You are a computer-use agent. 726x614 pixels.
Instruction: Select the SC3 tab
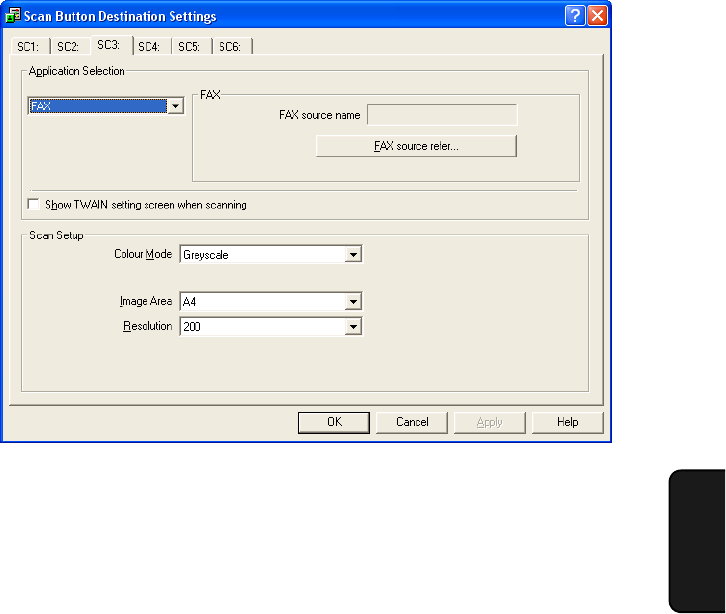coord(109,46)
